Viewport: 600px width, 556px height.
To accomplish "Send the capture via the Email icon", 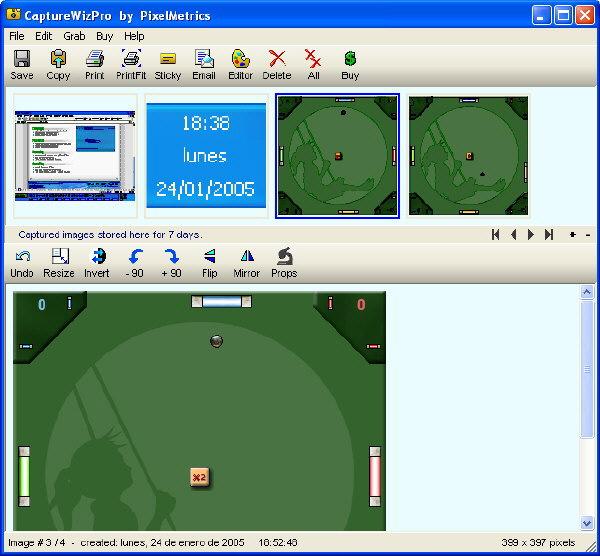I will (204, 65).
